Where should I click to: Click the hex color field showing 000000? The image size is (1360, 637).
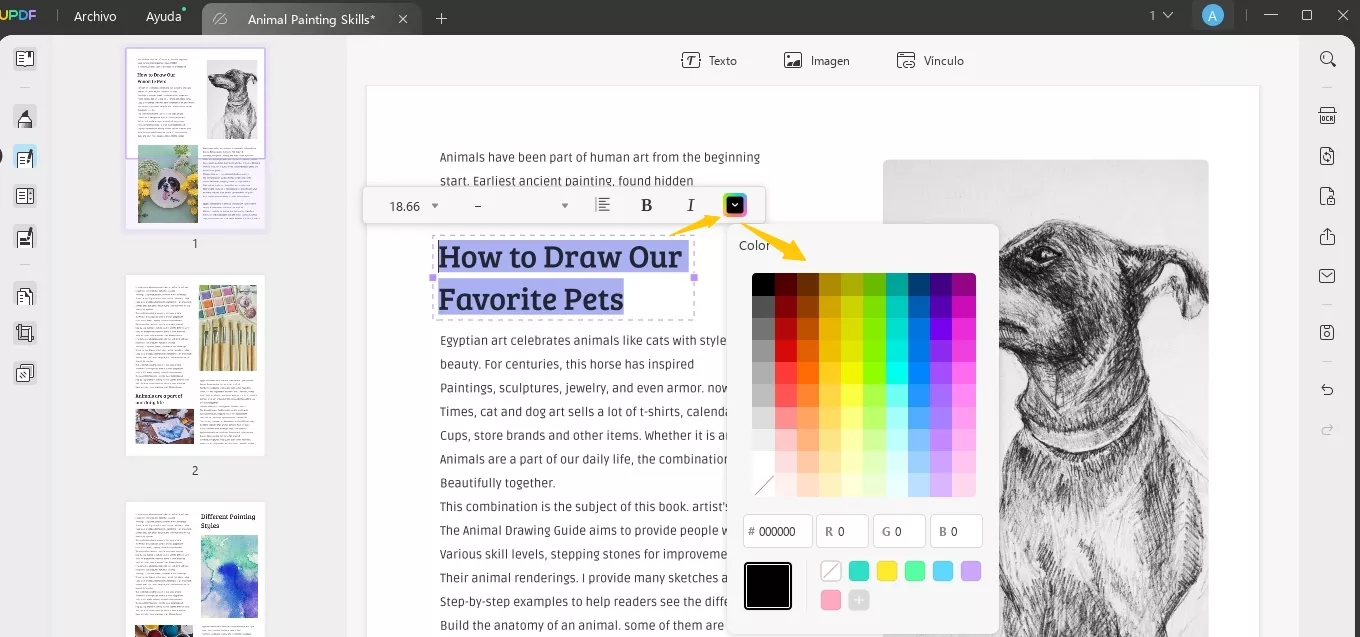pos(778,532)
